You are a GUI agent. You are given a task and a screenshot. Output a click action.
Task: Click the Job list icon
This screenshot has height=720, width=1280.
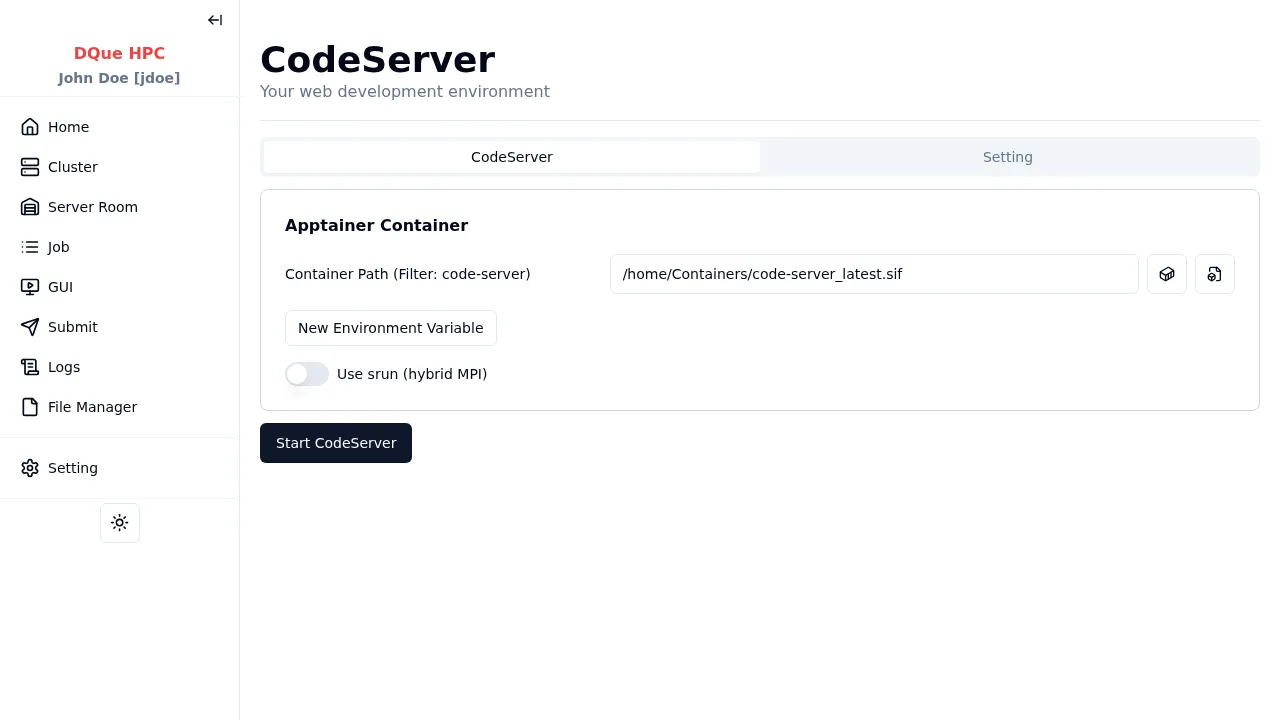[30, 247]
